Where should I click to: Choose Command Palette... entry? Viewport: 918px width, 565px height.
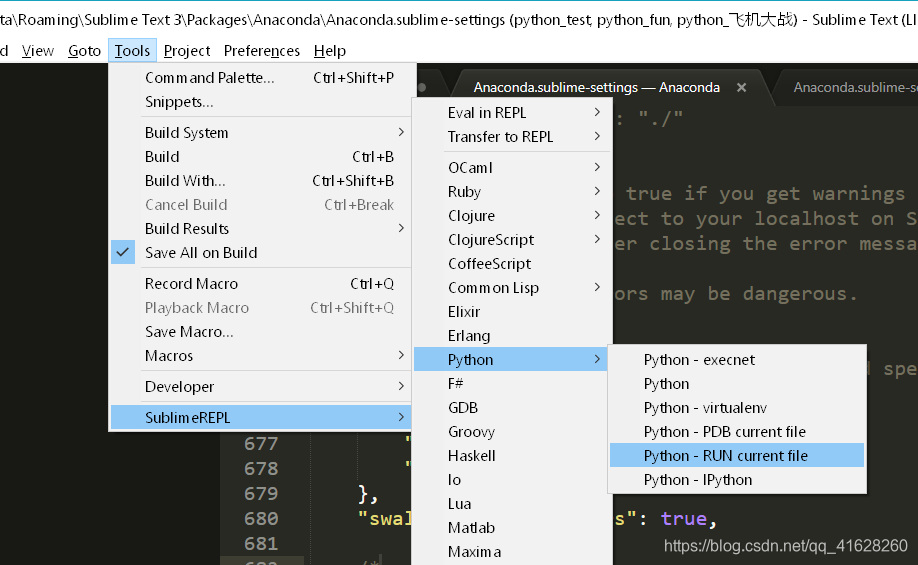pyautogui.click(x=261, y=78)
